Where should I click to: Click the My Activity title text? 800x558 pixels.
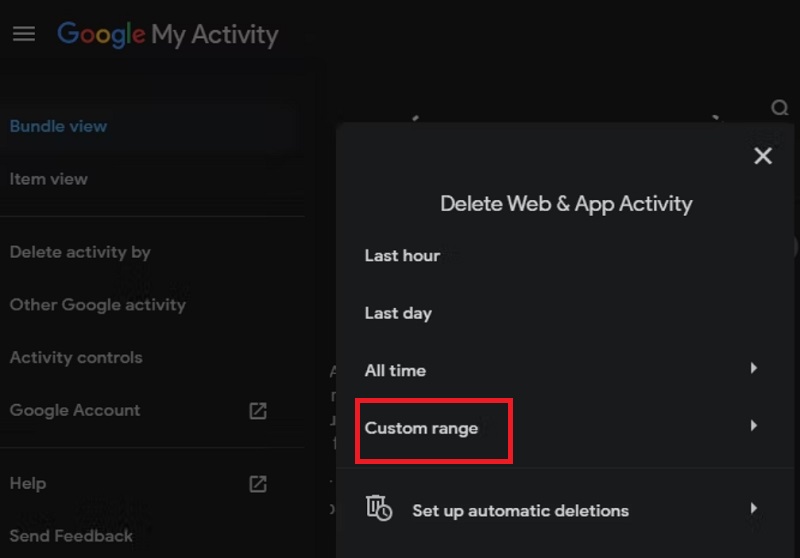coord(214,35)
